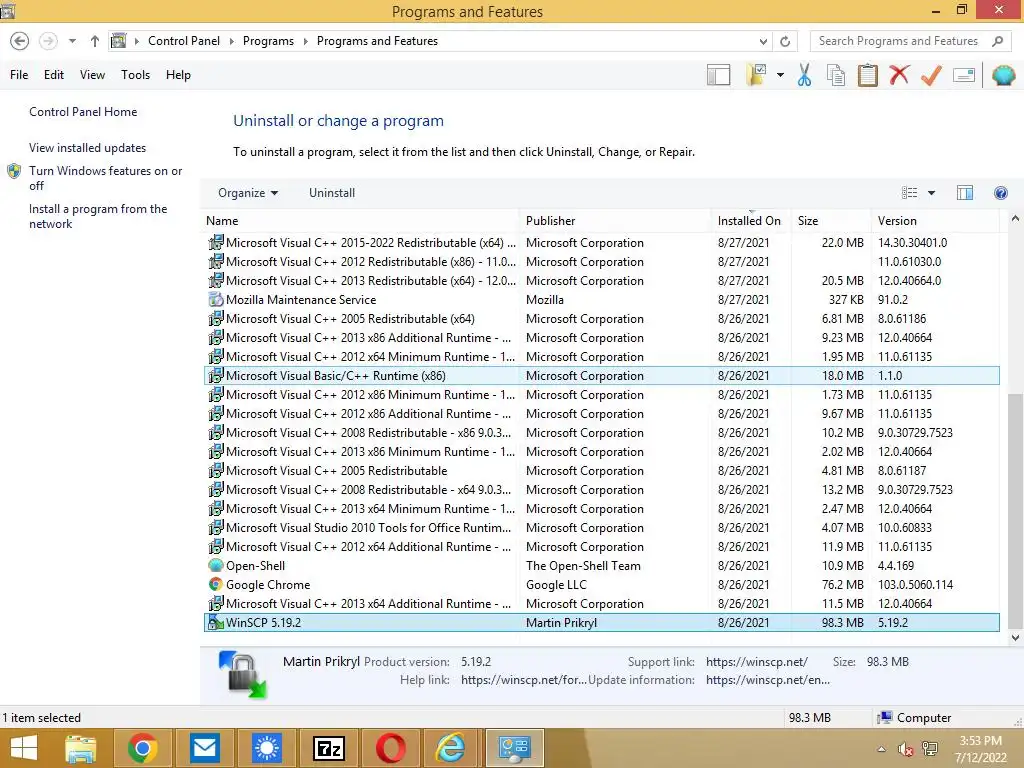
Task: Open Control Panel Home link
Action: click(83, 112)
